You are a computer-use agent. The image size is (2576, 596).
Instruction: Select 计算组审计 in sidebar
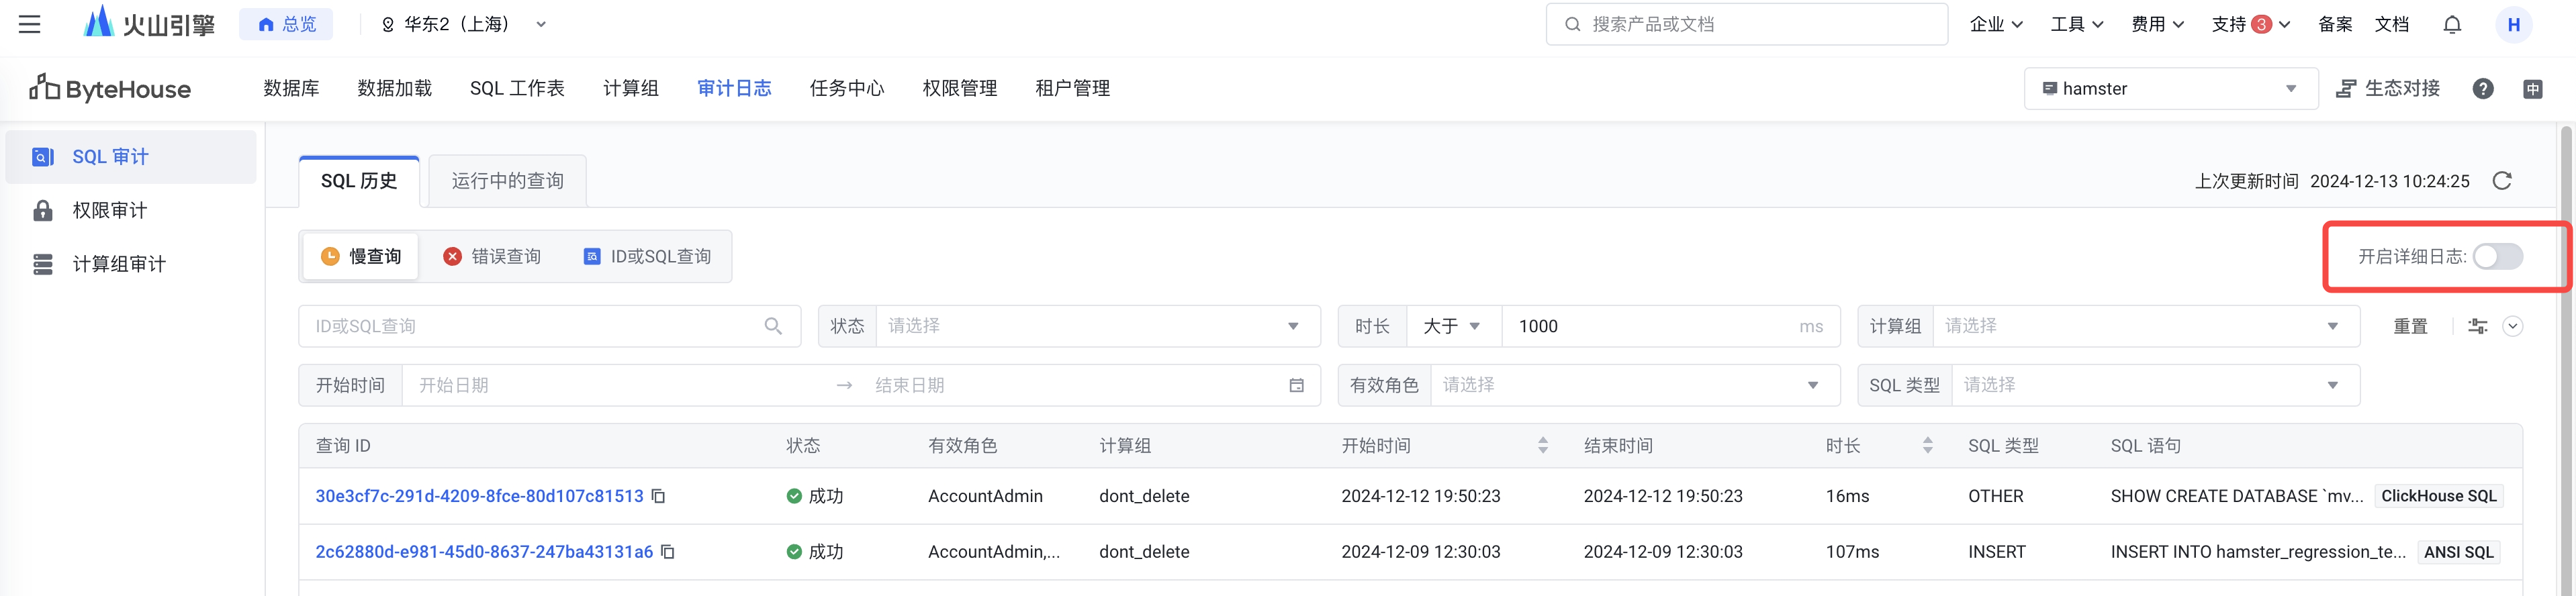[x=130, y=264]
